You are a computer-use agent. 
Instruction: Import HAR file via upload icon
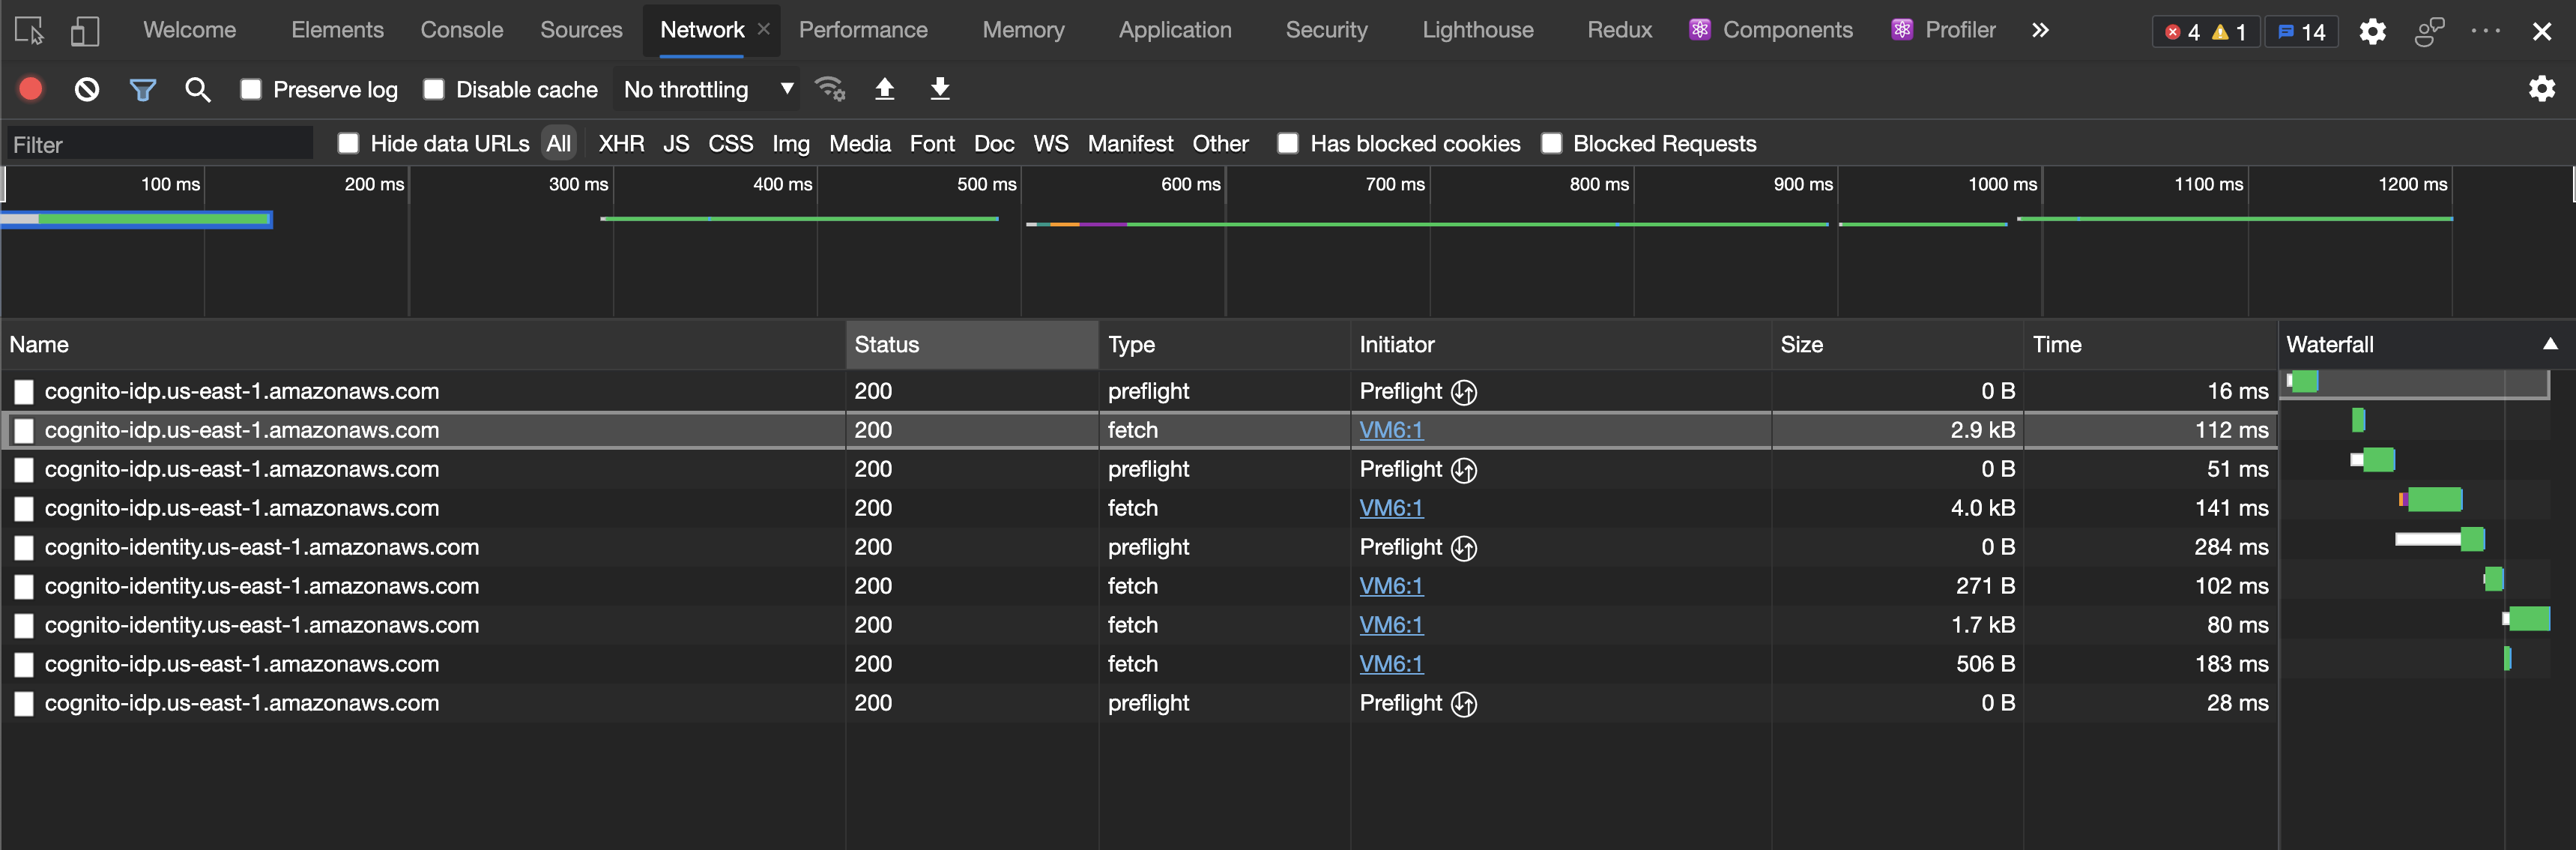click(884, 89)
